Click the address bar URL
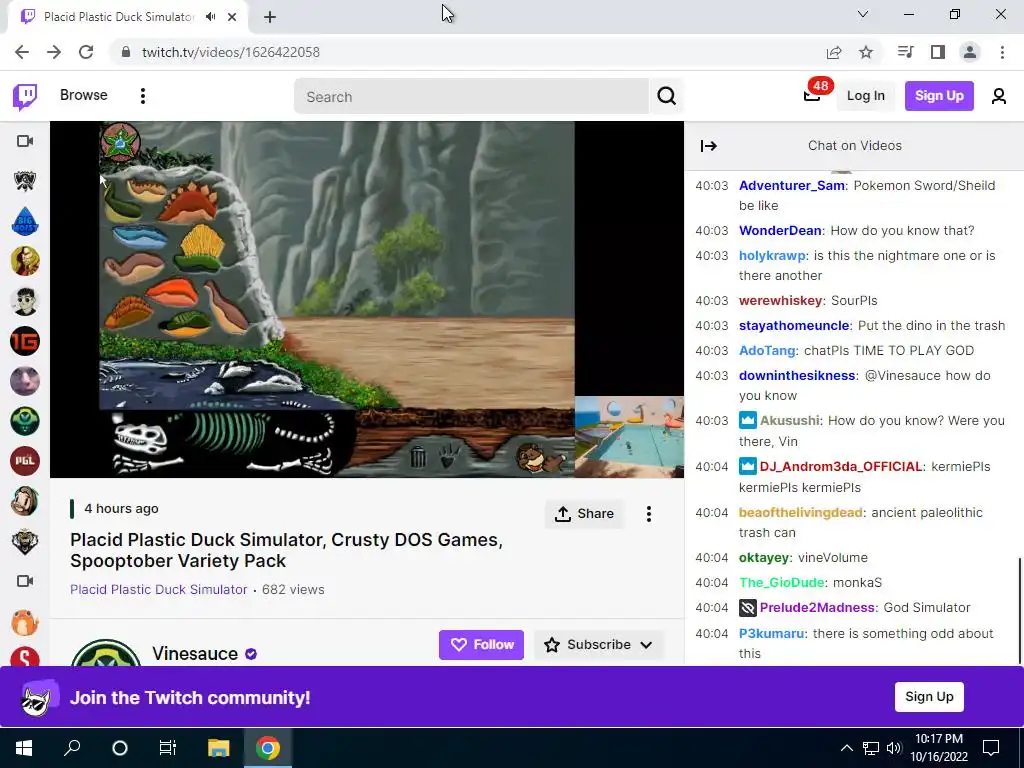 (x=231, y=52)
